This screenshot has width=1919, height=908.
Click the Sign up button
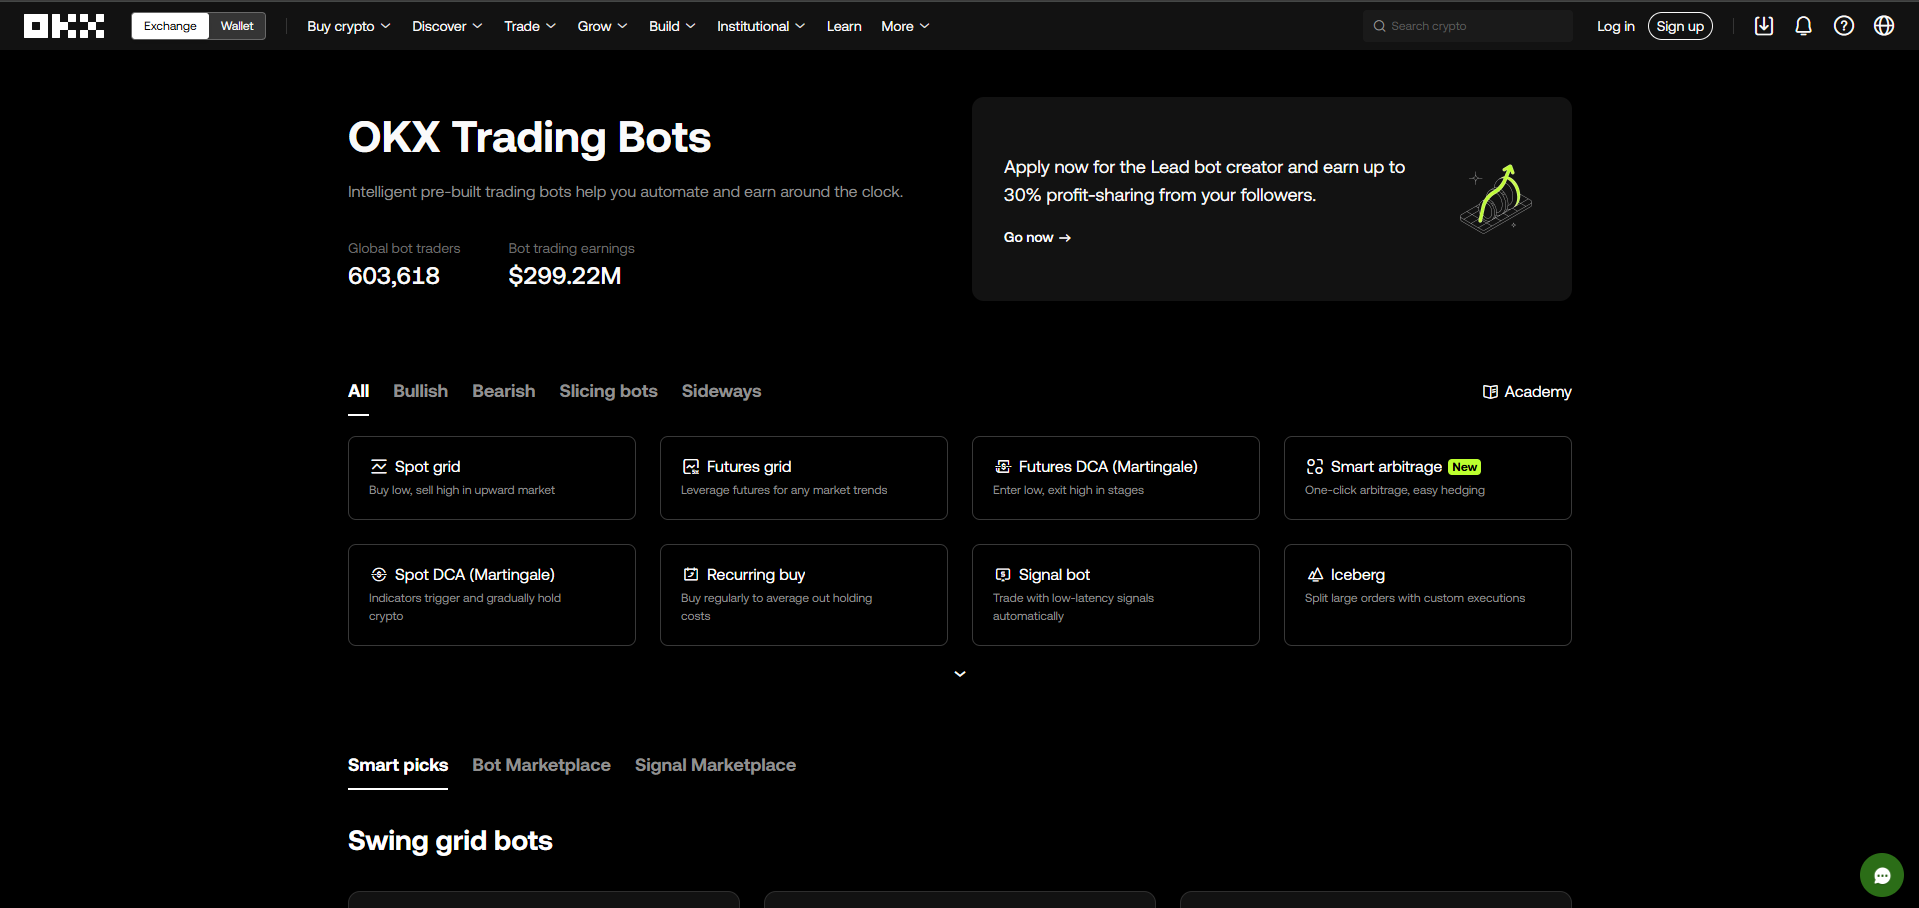(1680, 26)
